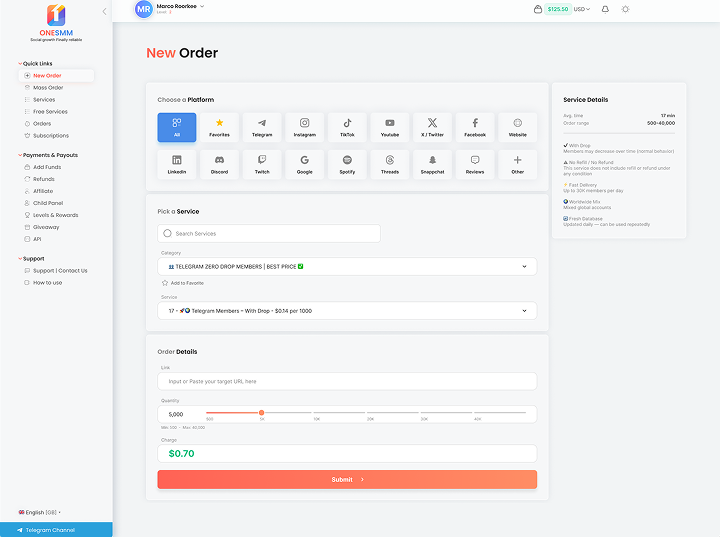Select the Youtube platform tile

coord(390,127)
